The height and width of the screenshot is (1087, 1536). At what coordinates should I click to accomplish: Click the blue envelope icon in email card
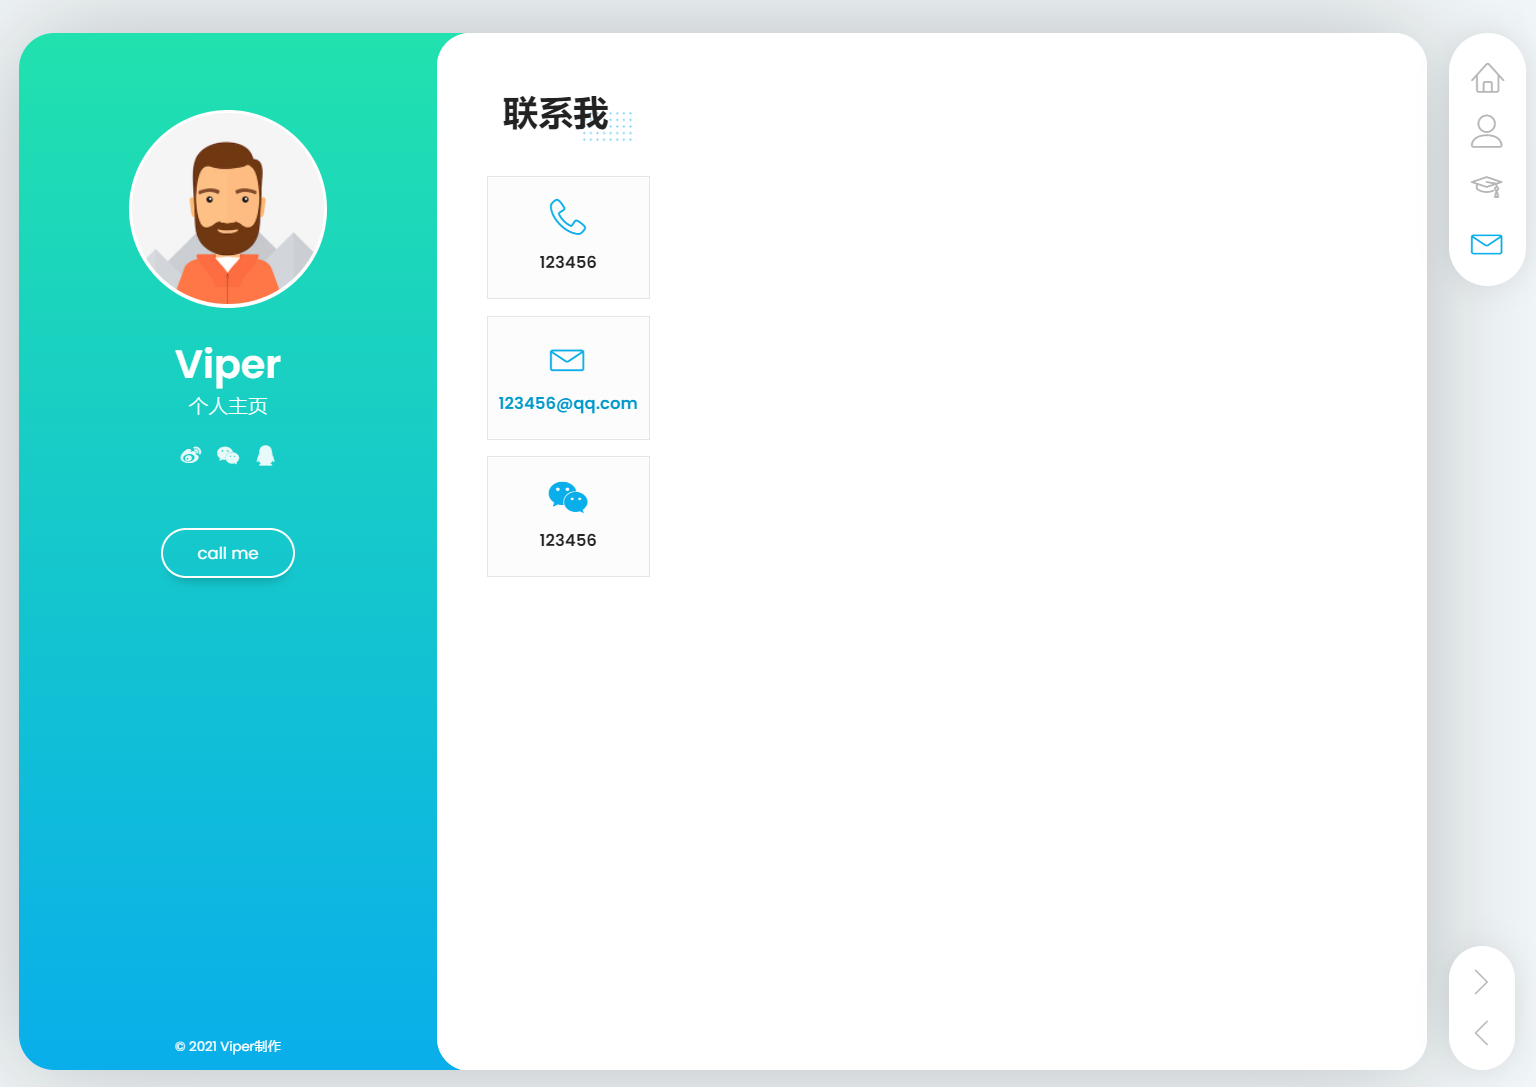tap(567, 360)
